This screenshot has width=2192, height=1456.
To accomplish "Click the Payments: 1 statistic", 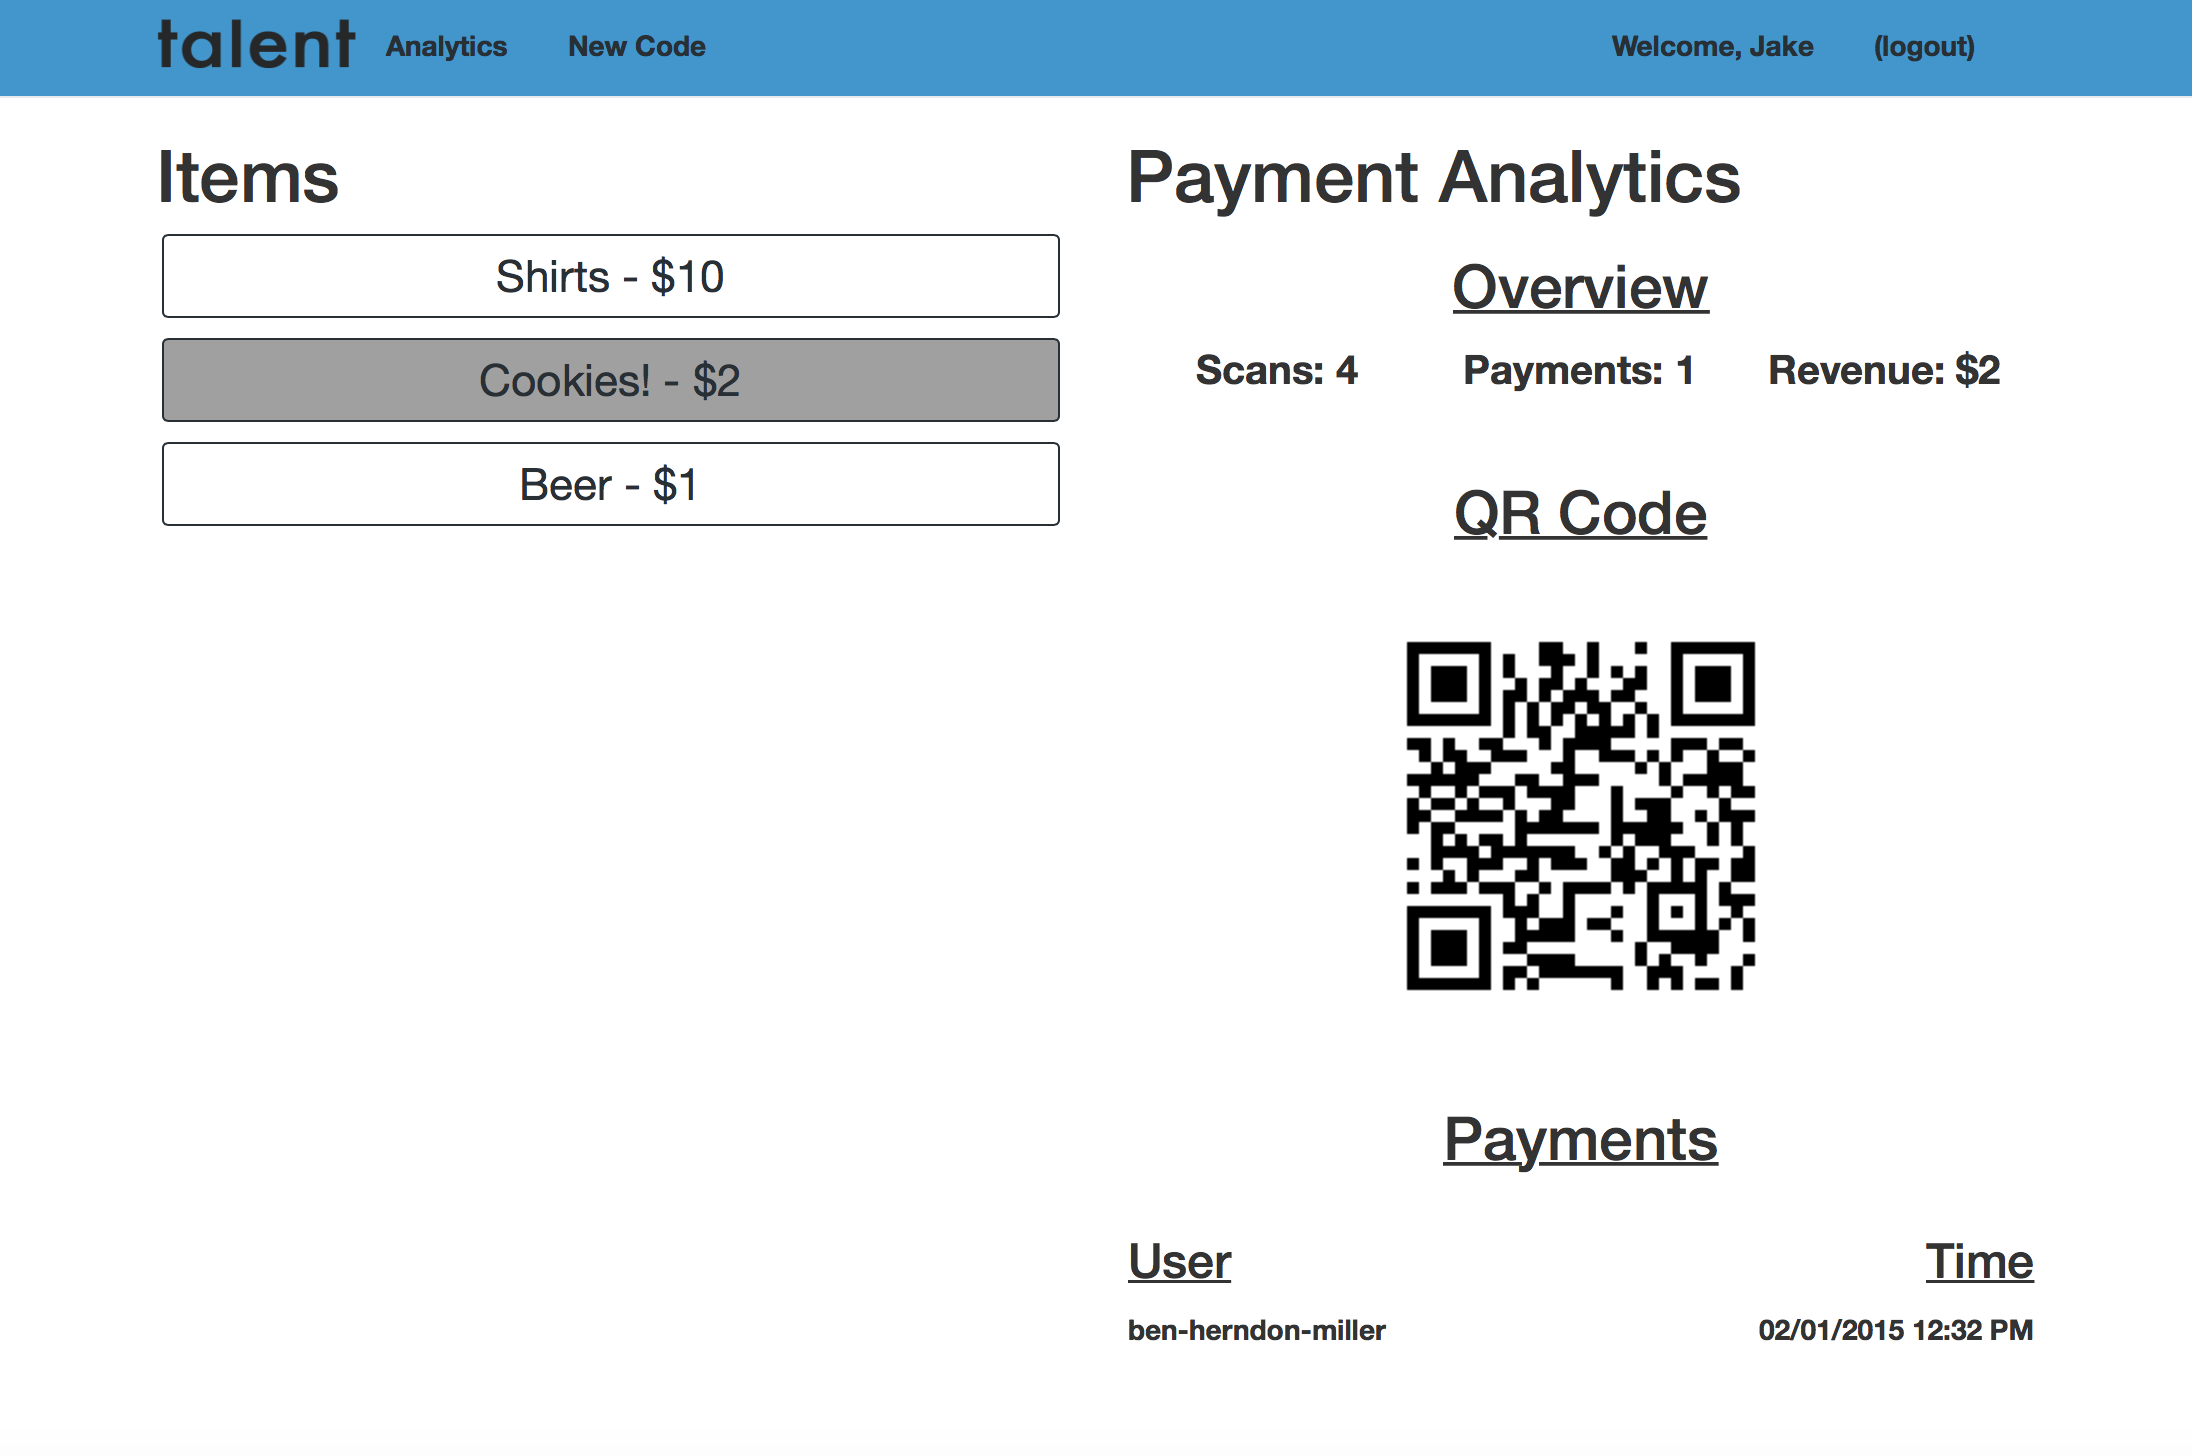I will [1578, 371].
